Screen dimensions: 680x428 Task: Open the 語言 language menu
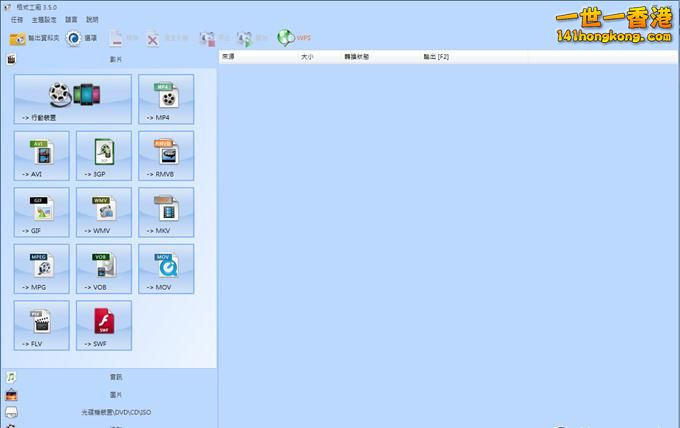coord(70,19)
